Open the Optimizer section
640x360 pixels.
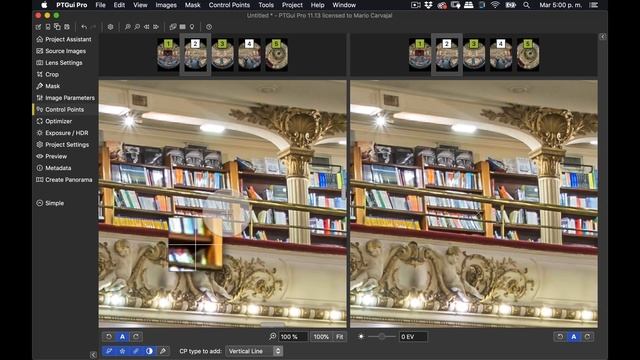(x=54, y=121)
